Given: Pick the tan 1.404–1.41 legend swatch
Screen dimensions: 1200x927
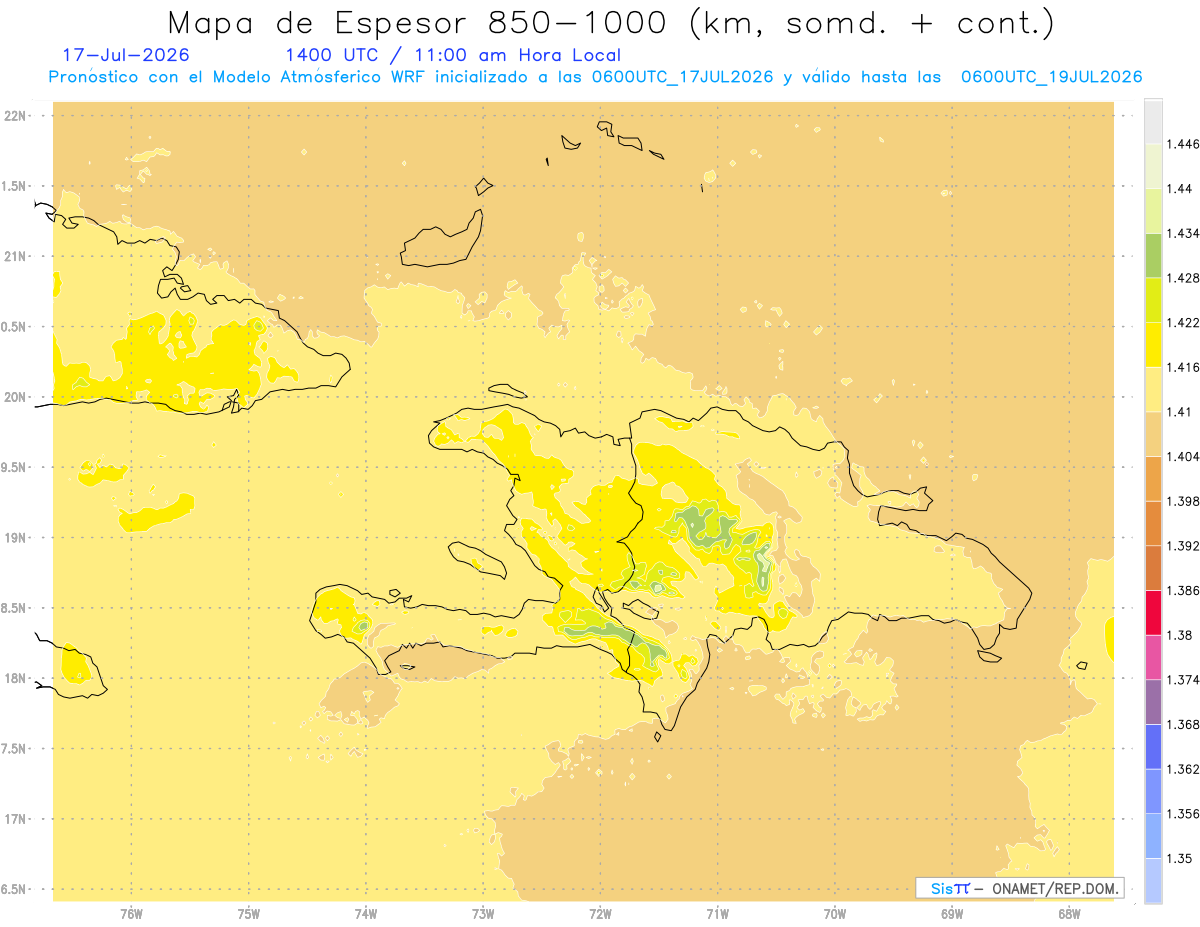Looking at the screenshot, I should pyautogui.click(x=1153, y=433).
